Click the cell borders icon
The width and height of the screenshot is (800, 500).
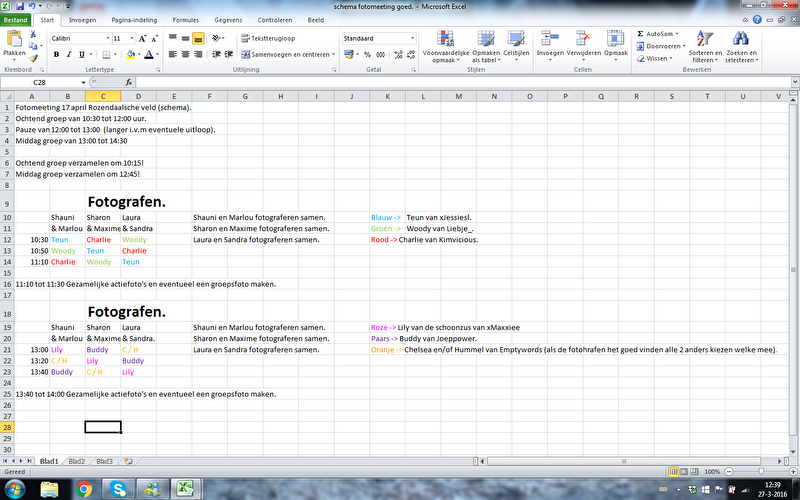[106, 55]
